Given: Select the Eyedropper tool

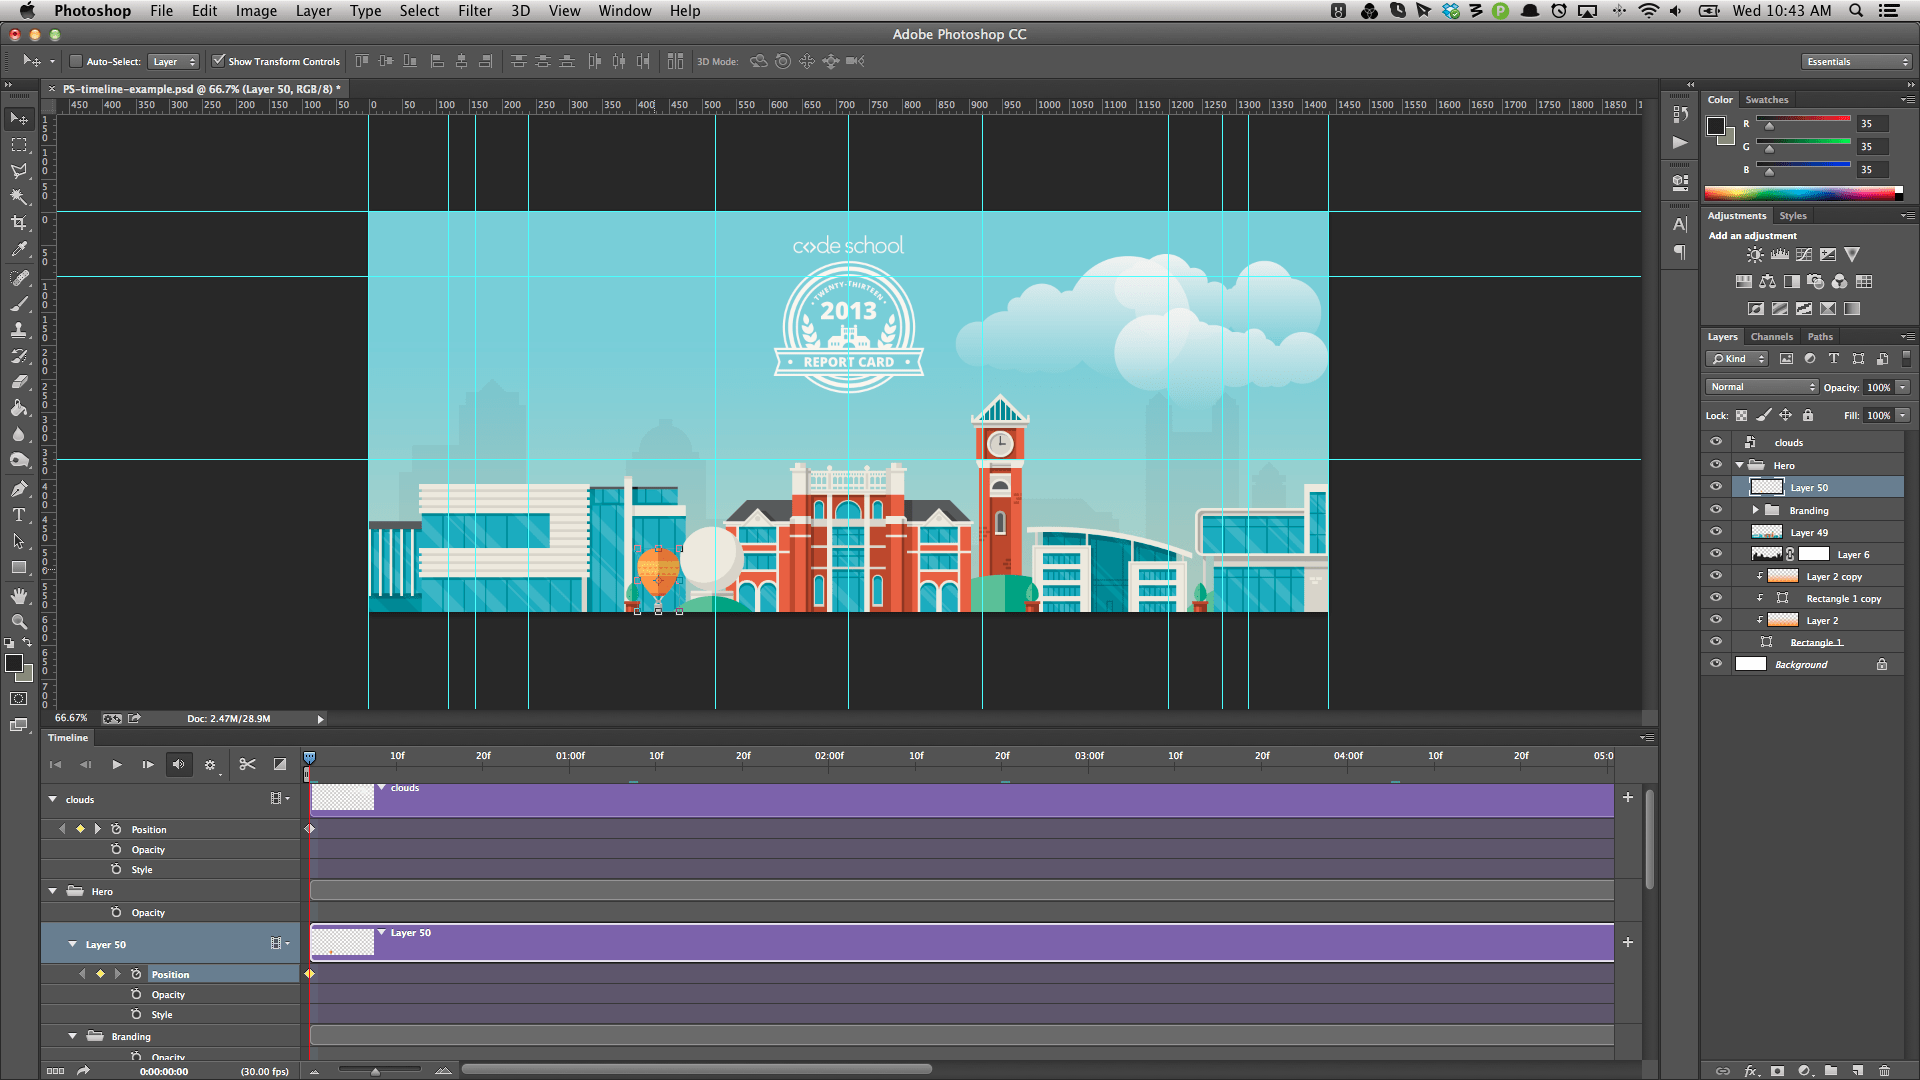Looking at the screenshot, I should point(19,250).
